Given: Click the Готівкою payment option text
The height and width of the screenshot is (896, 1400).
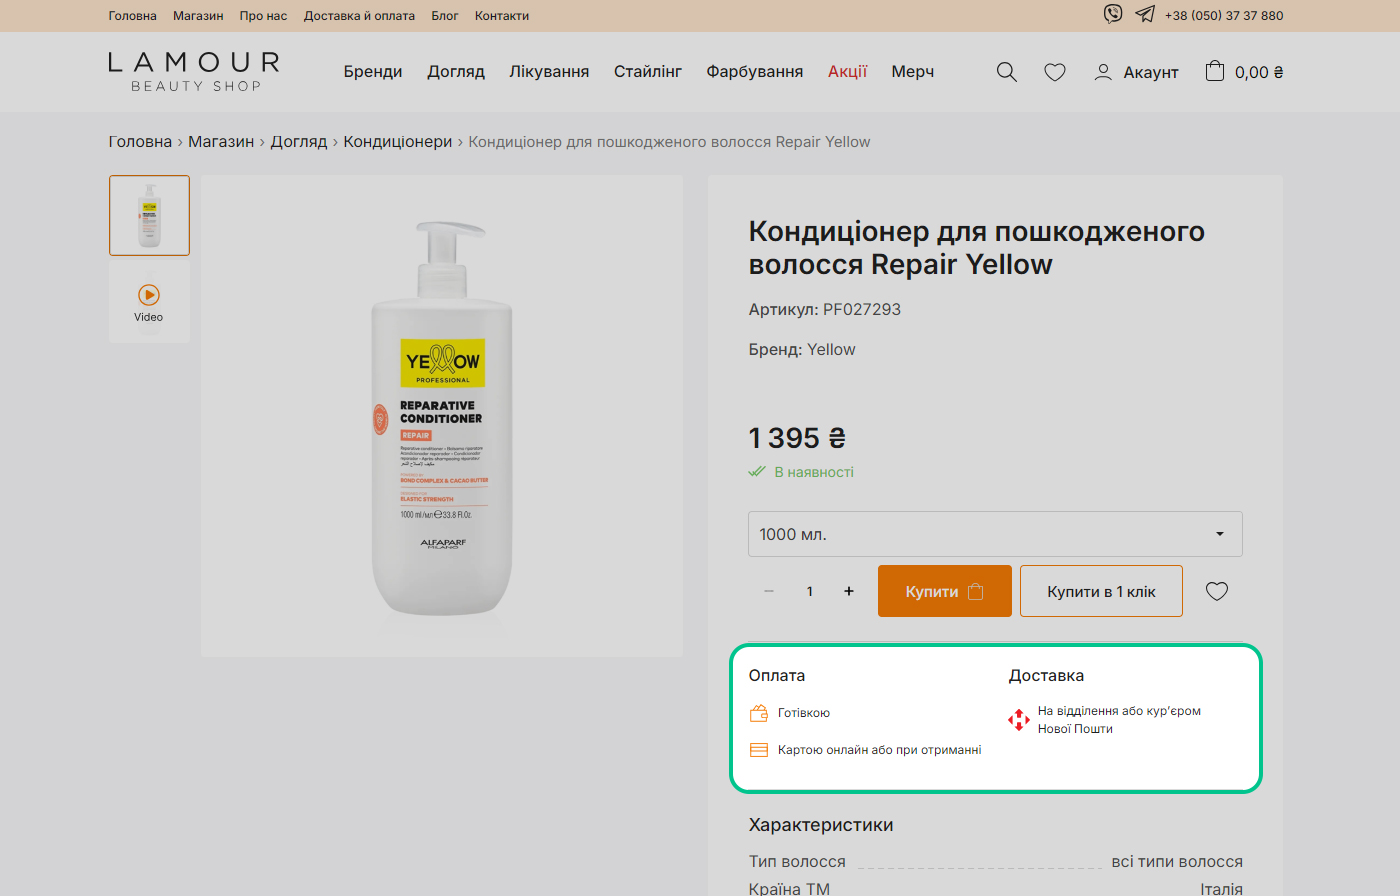Looking at the screenshot, I should [x=804, y=713].
